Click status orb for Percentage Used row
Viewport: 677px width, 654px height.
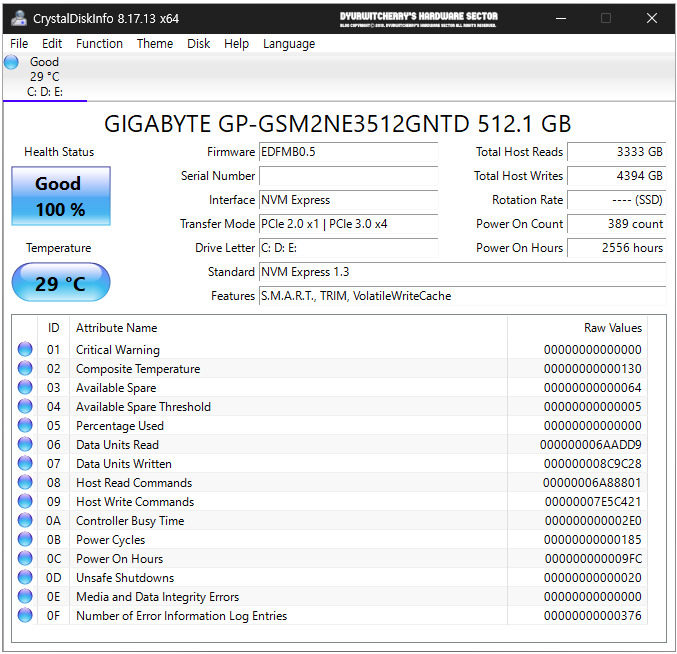25,425
